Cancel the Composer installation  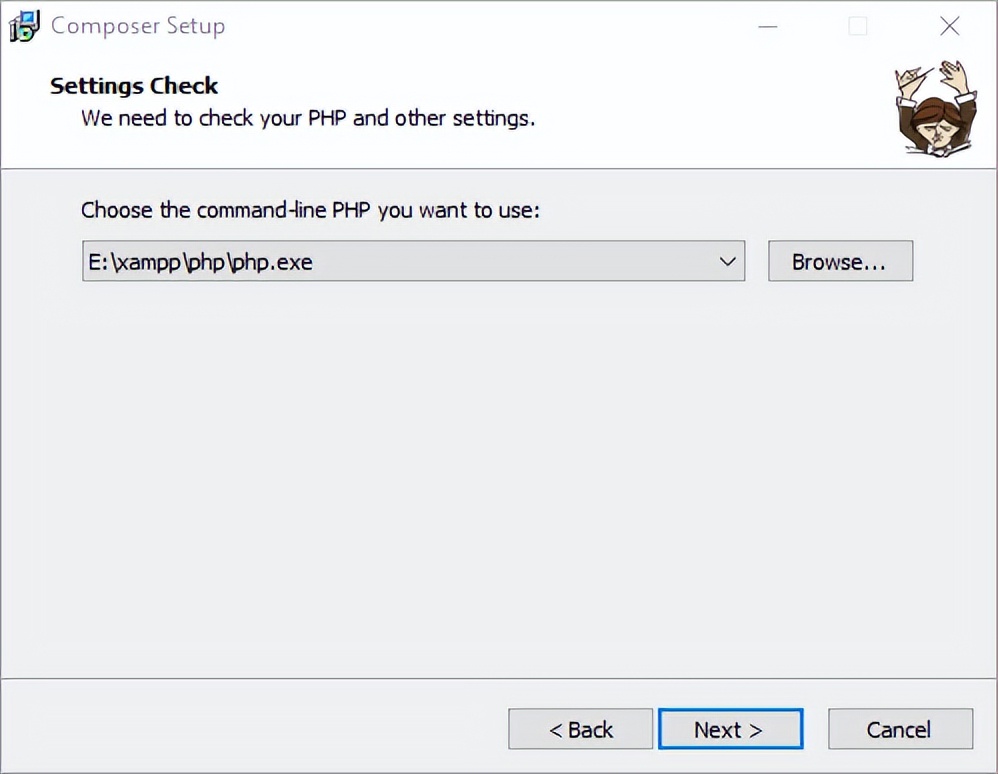[x=899, y=729]
